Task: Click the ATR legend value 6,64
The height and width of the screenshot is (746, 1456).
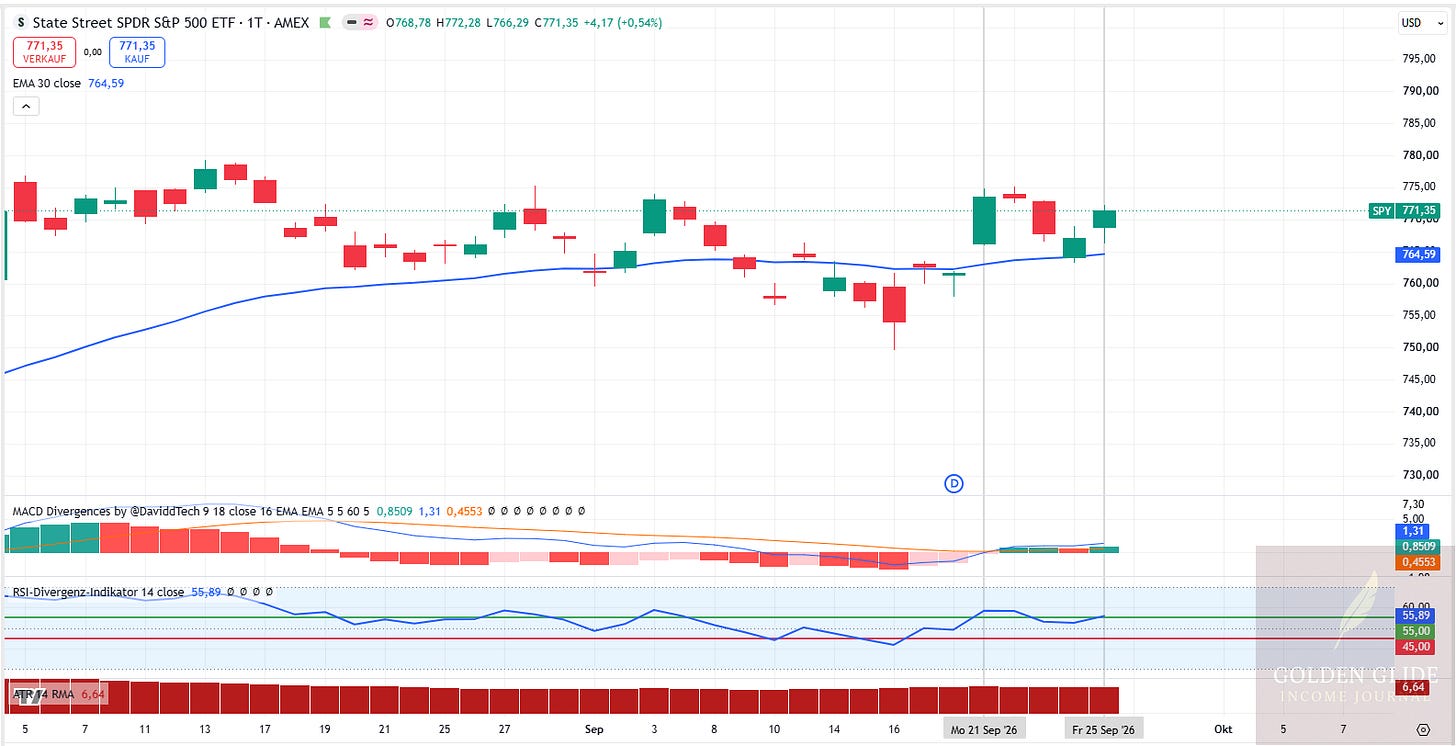Action: click(x=93, y=694)
